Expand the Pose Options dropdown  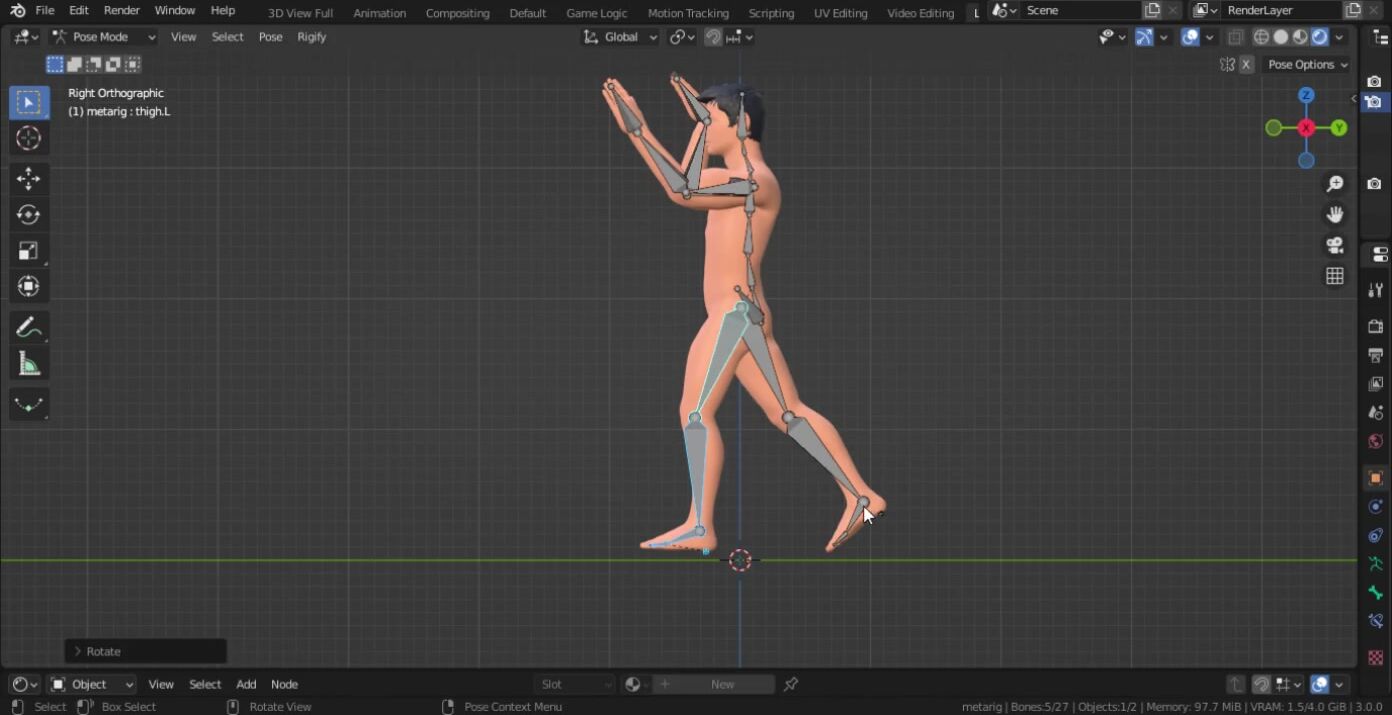[1308, 65]
